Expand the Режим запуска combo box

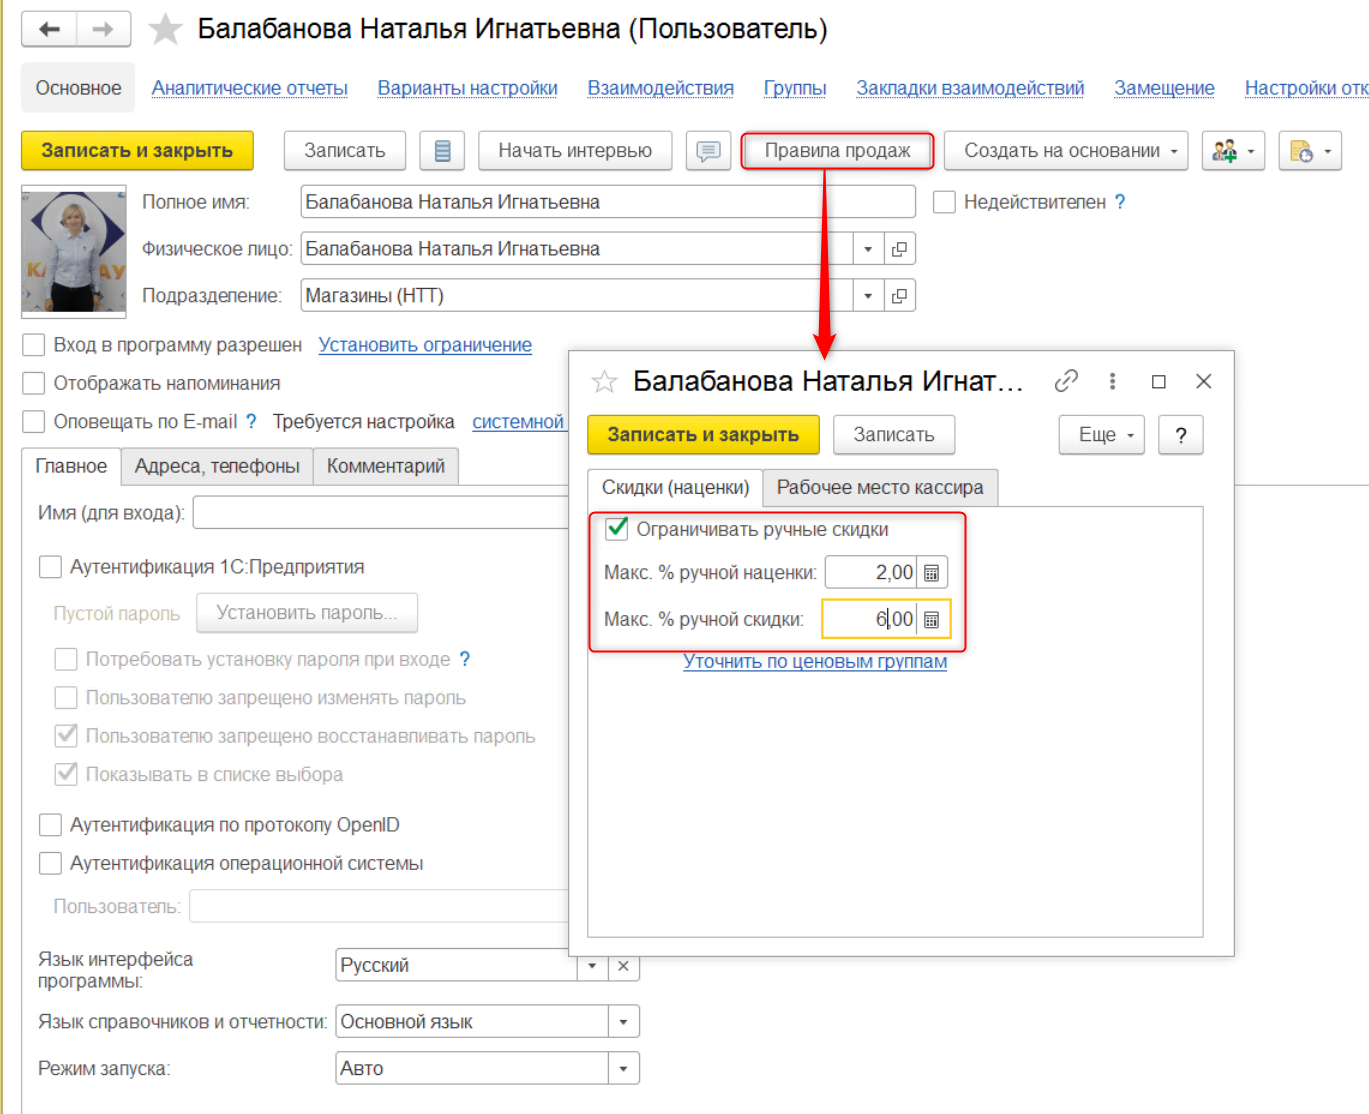click(x=623, y=1068)
